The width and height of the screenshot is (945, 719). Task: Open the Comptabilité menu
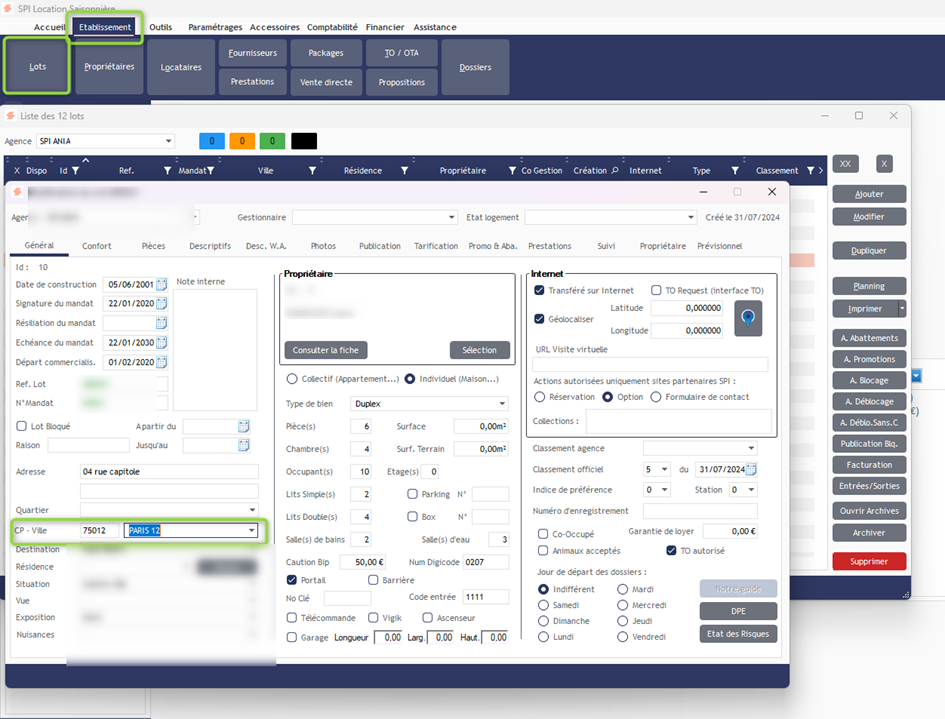coord(332,27)
